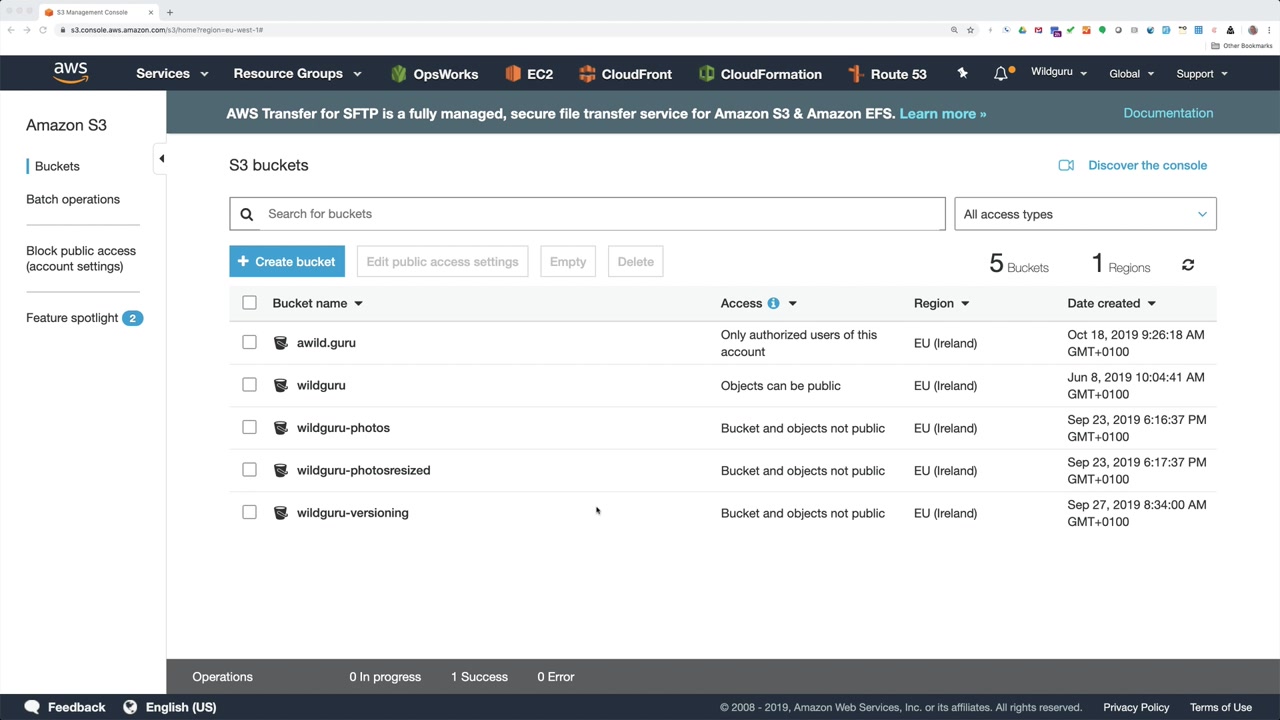Select Buckets in the sidebar

click(57, 166)
